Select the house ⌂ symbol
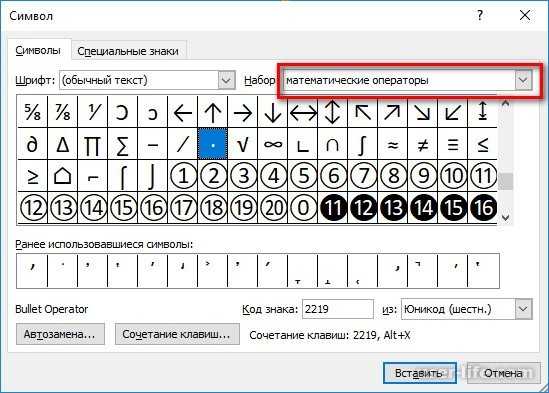The image size is (549, 393). 62,175
